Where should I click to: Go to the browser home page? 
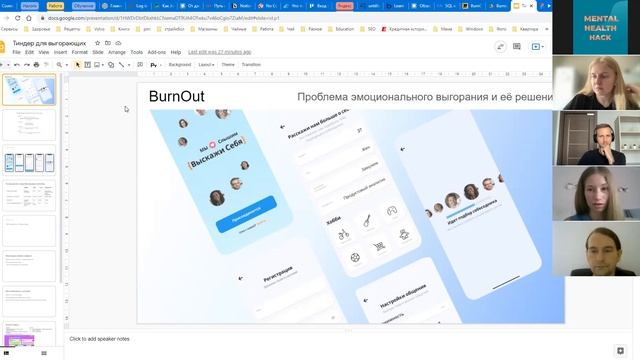point(29,18)
